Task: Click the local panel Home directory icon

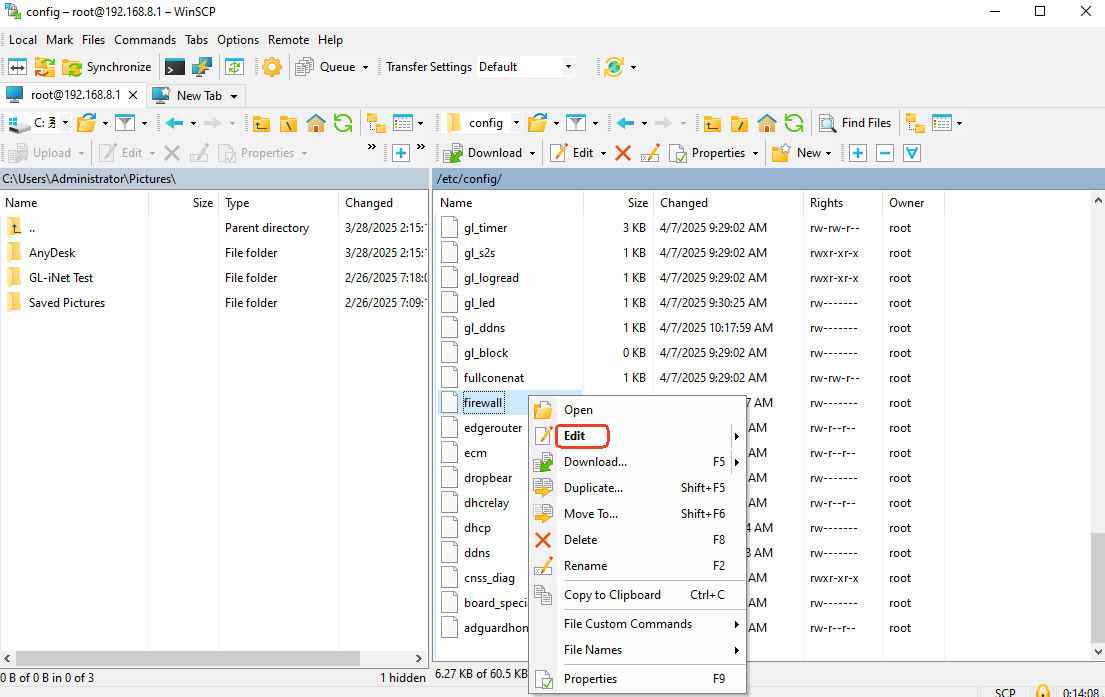Action: [316, 123]
